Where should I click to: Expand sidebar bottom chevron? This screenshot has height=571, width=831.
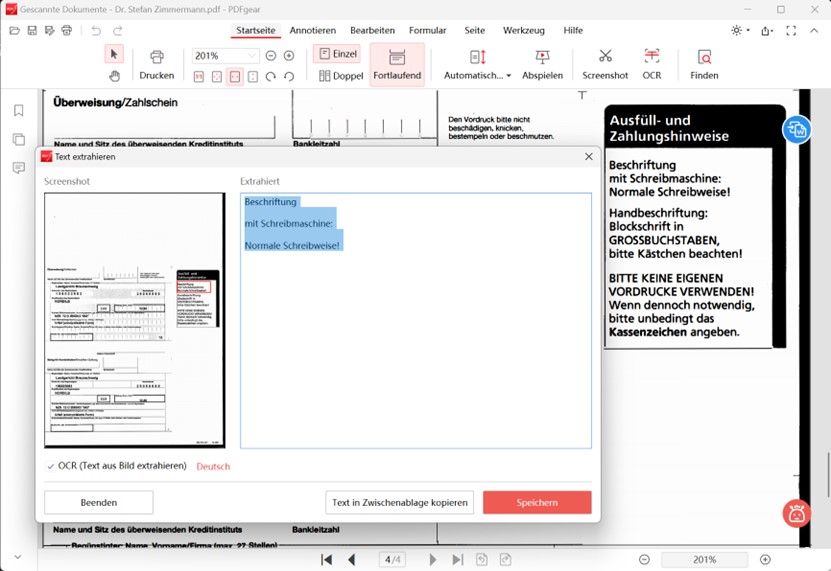tap(18, 557)
